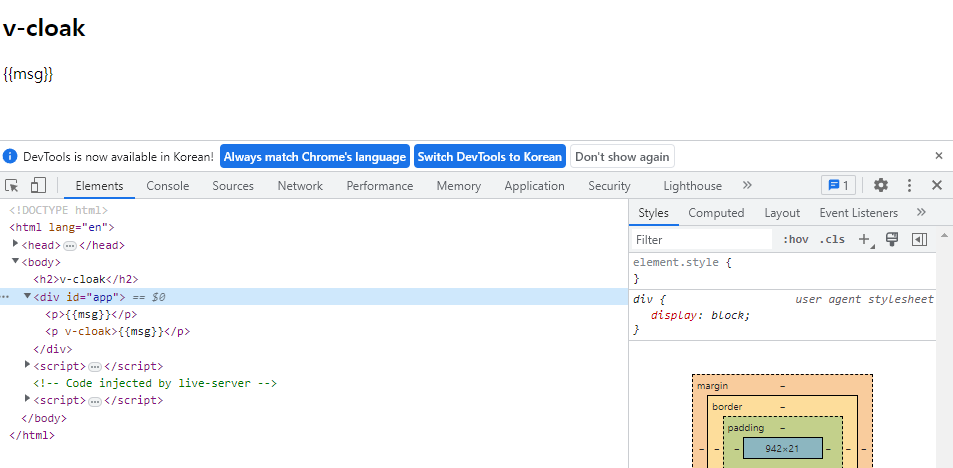Select the html lang="en" node
The image size is (953, 468).
tap(62, 228)
